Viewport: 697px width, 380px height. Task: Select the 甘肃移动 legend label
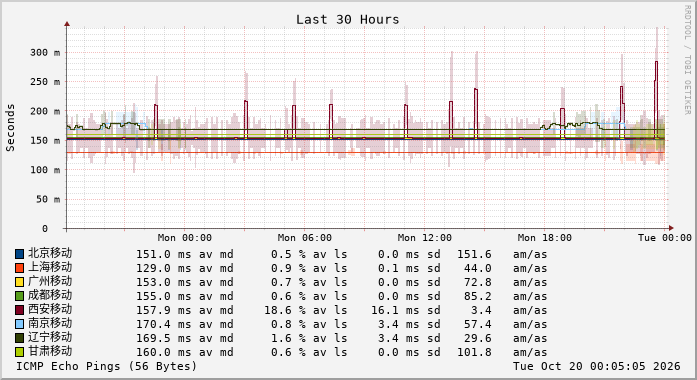pyautogui.click(x=50, y=351)
